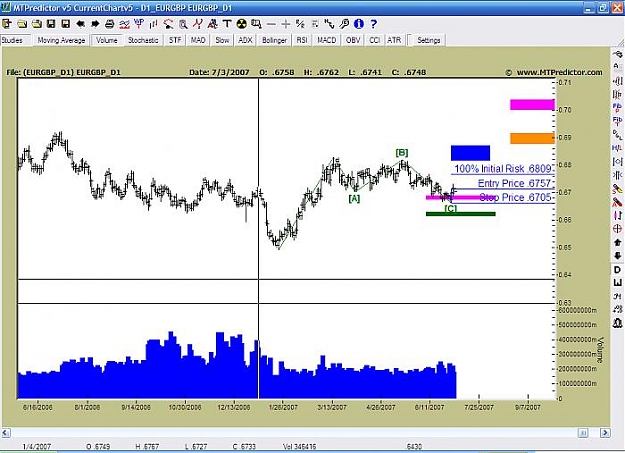The height and width of the screenshot is (453, 625).
Task: Select the T text tool
Action: coord(227,24)
